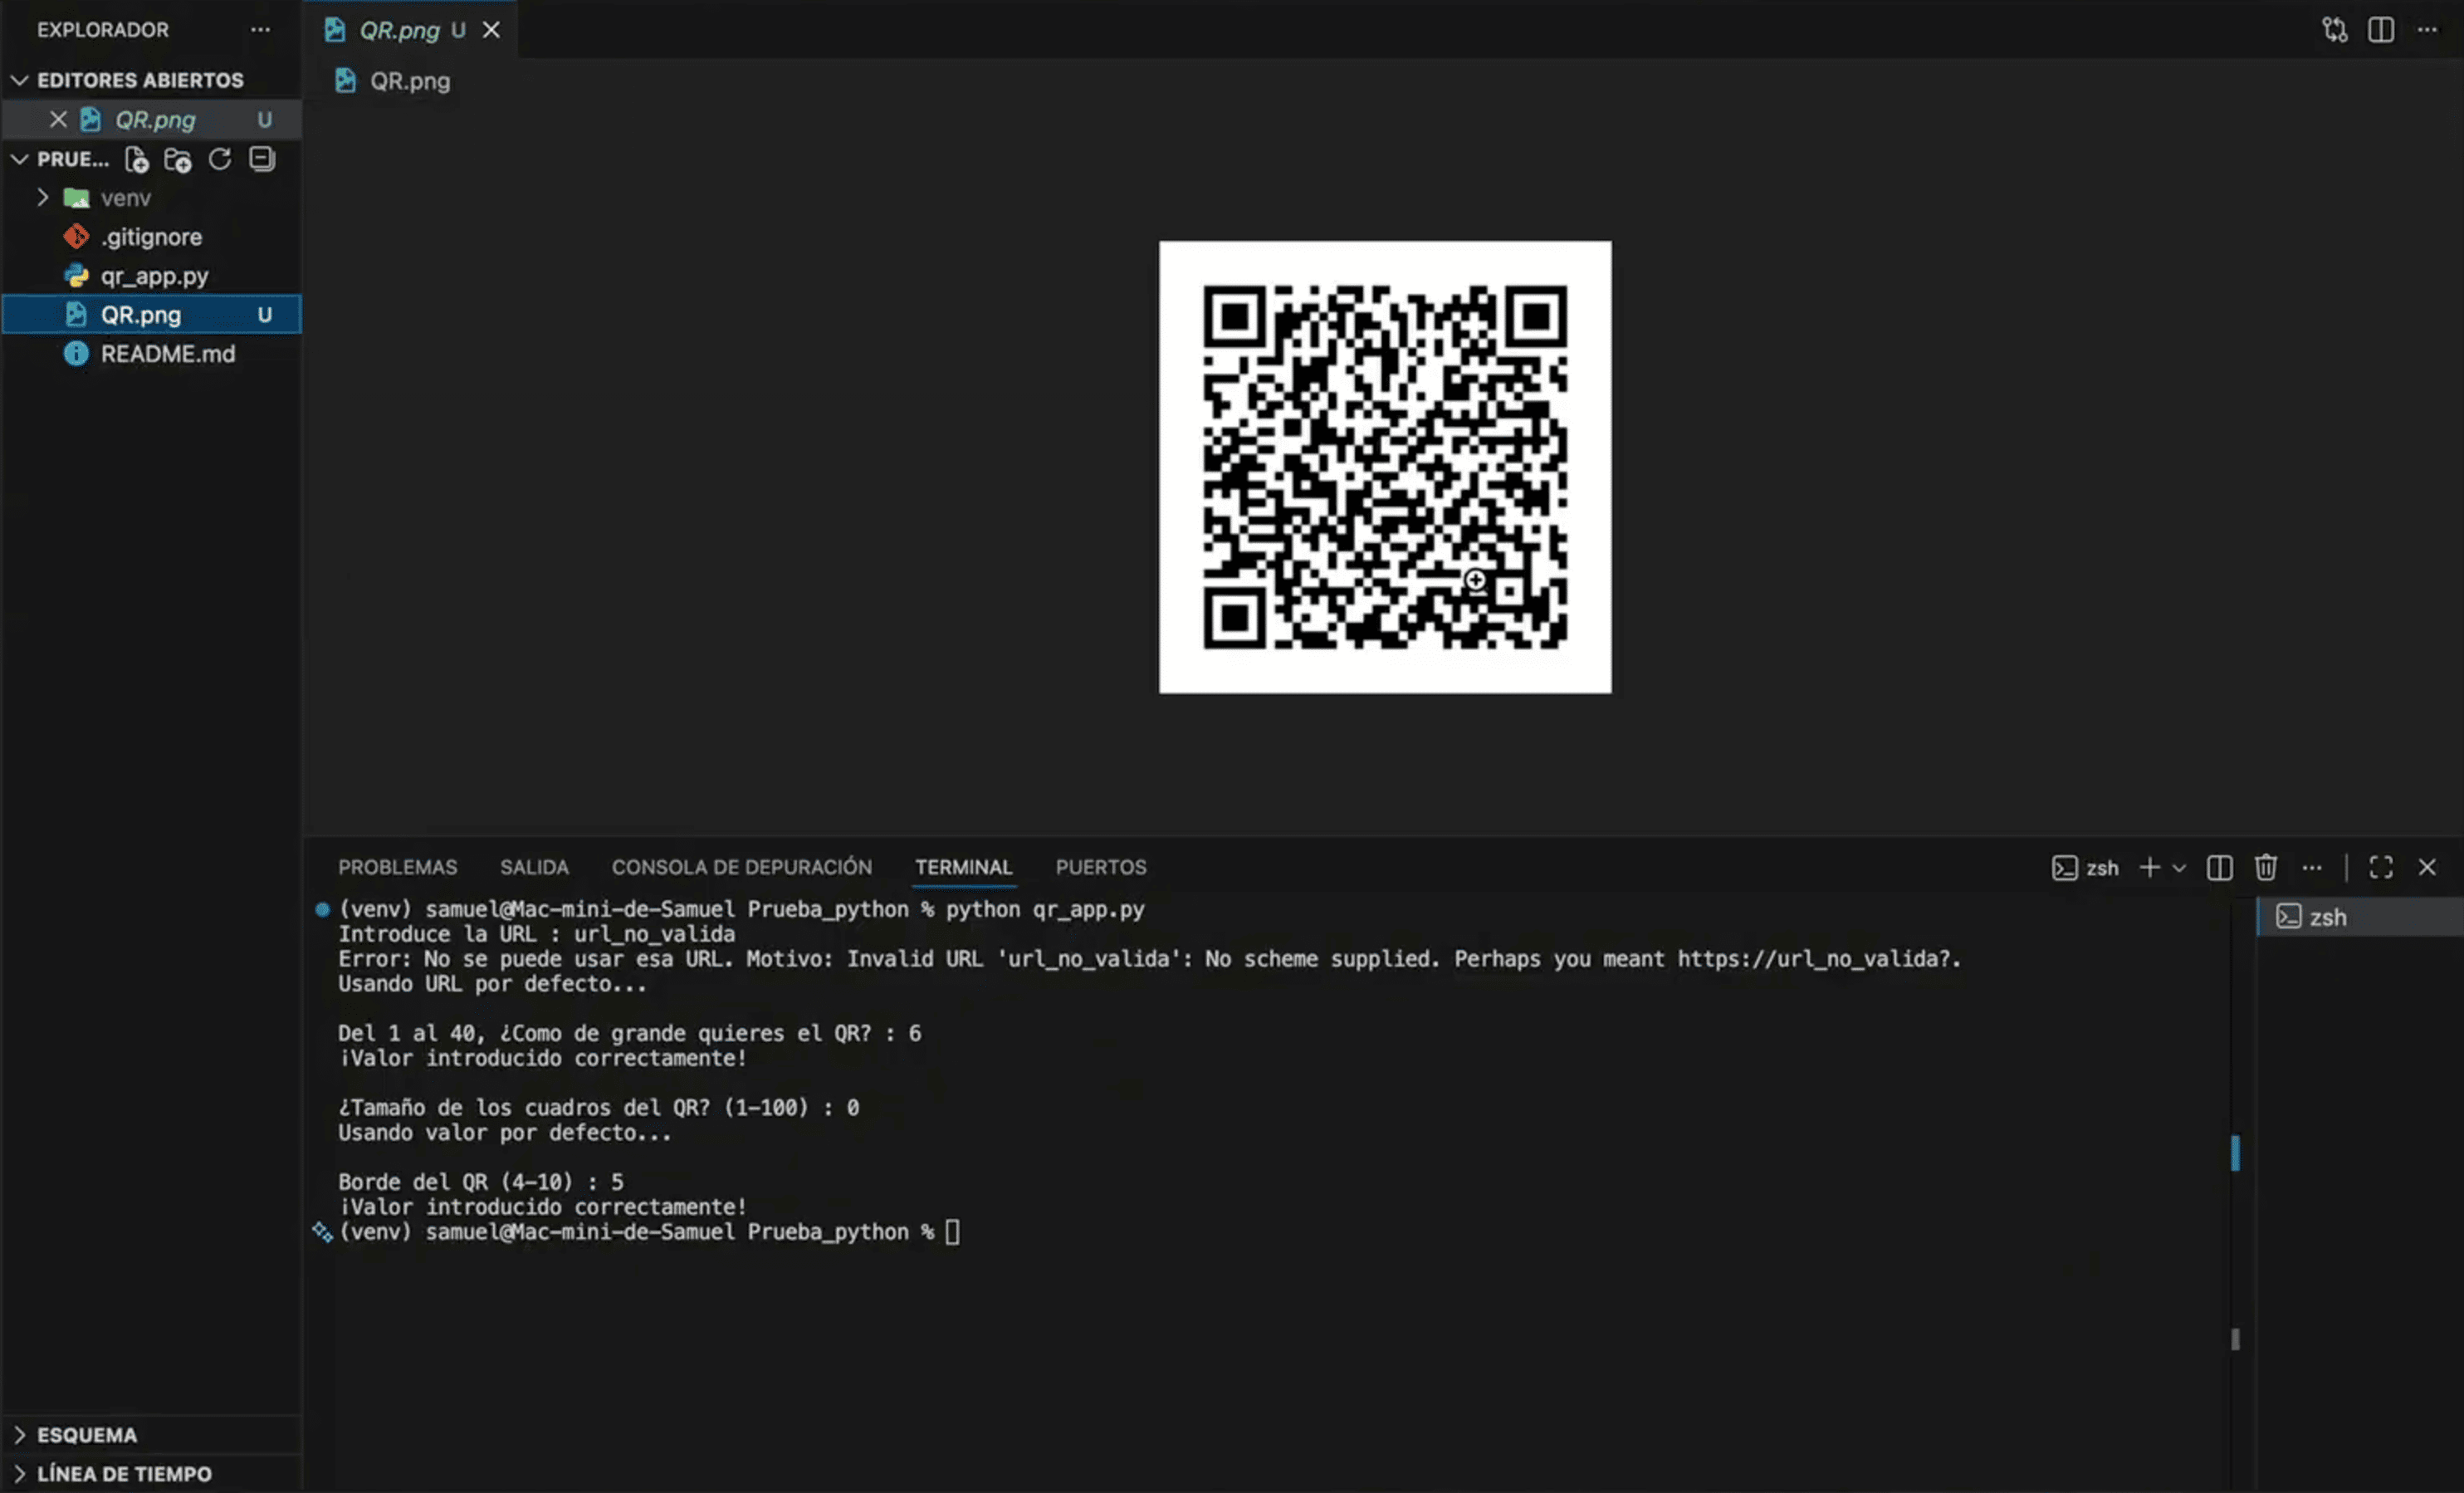This screenshot has height=1493, width=2464.
Task: Click the New Folder icon in explorer
Action: (178, 160)
